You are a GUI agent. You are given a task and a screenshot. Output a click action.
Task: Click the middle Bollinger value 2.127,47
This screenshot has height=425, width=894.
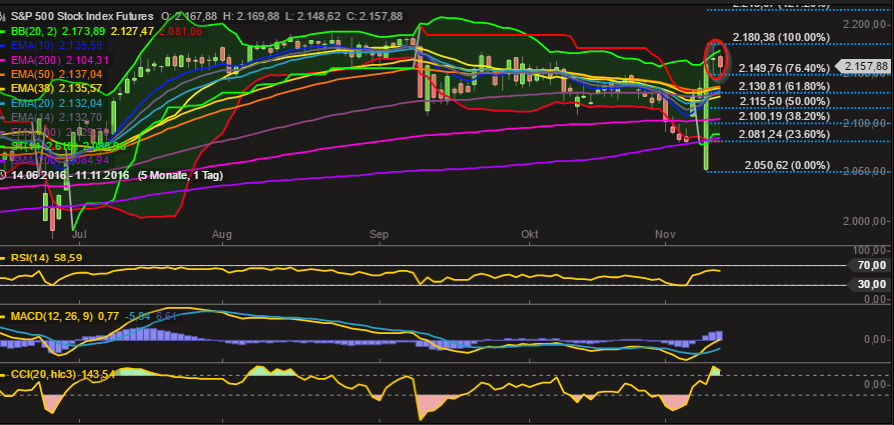click(132, 31)
